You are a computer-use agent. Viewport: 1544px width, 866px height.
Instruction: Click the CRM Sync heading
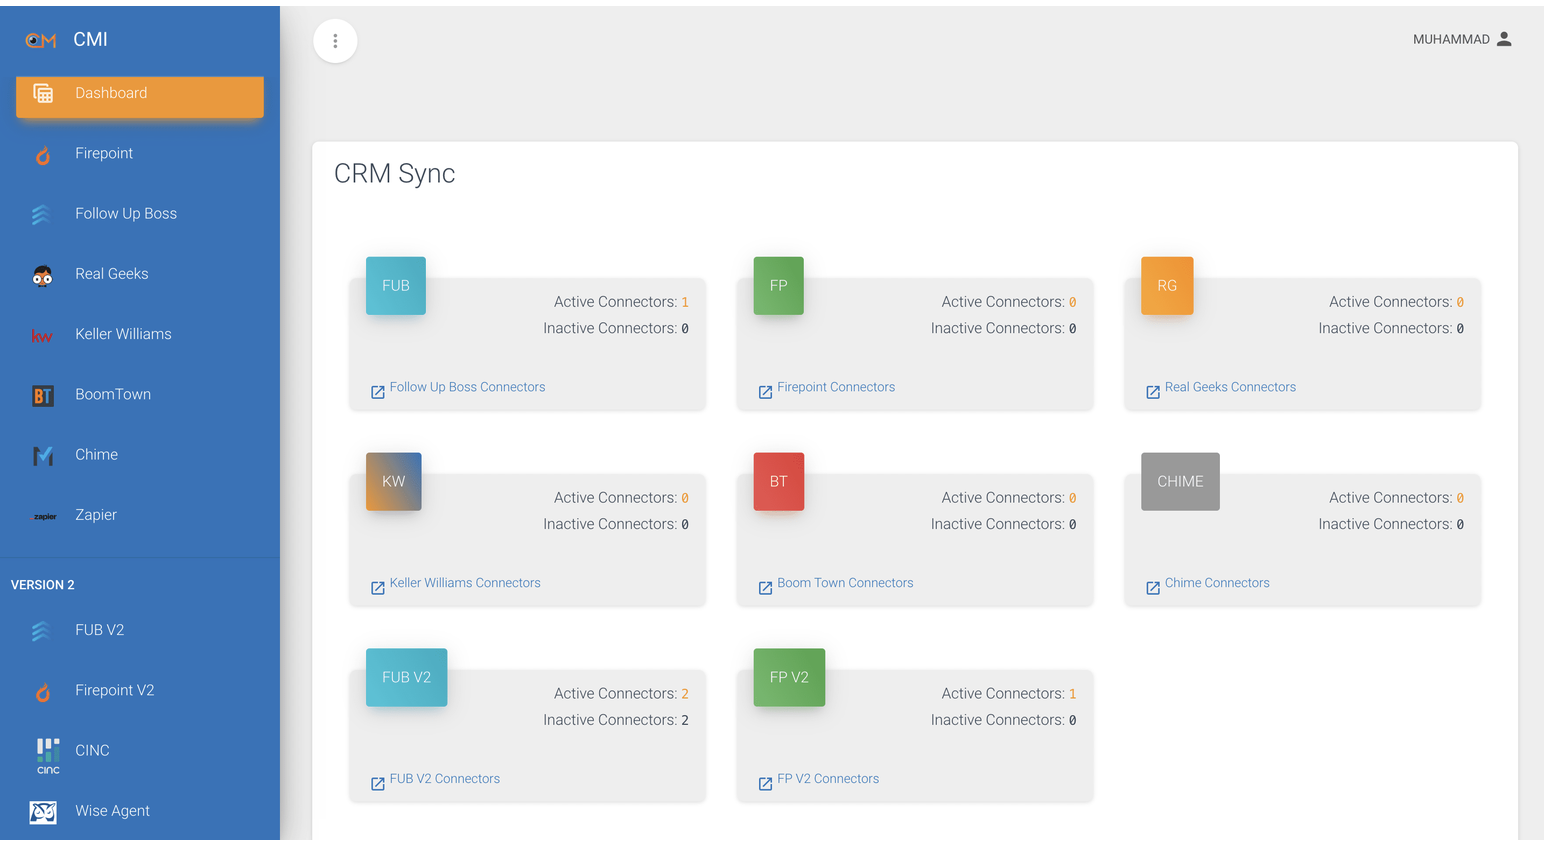[x=395, y=174]
